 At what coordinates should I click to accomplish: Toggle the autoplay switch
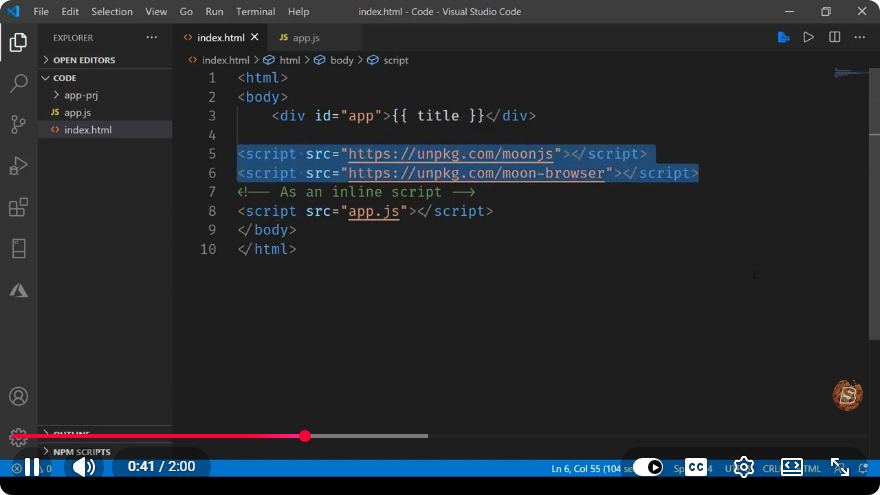point(648,467)
